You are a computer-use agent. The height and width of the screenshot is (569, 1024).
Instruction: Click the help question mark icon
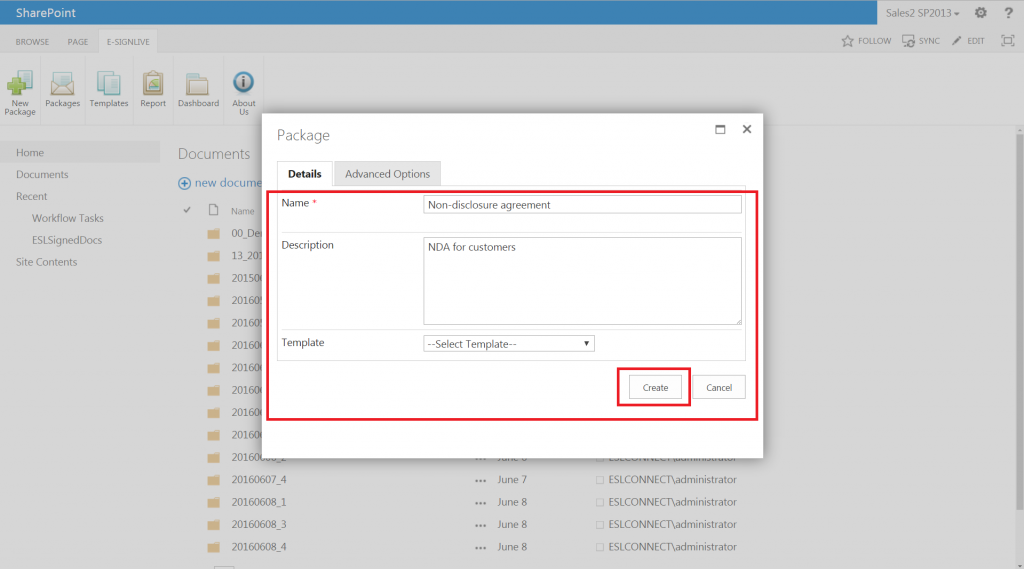pyautogui.click(x=1008, y=12)
